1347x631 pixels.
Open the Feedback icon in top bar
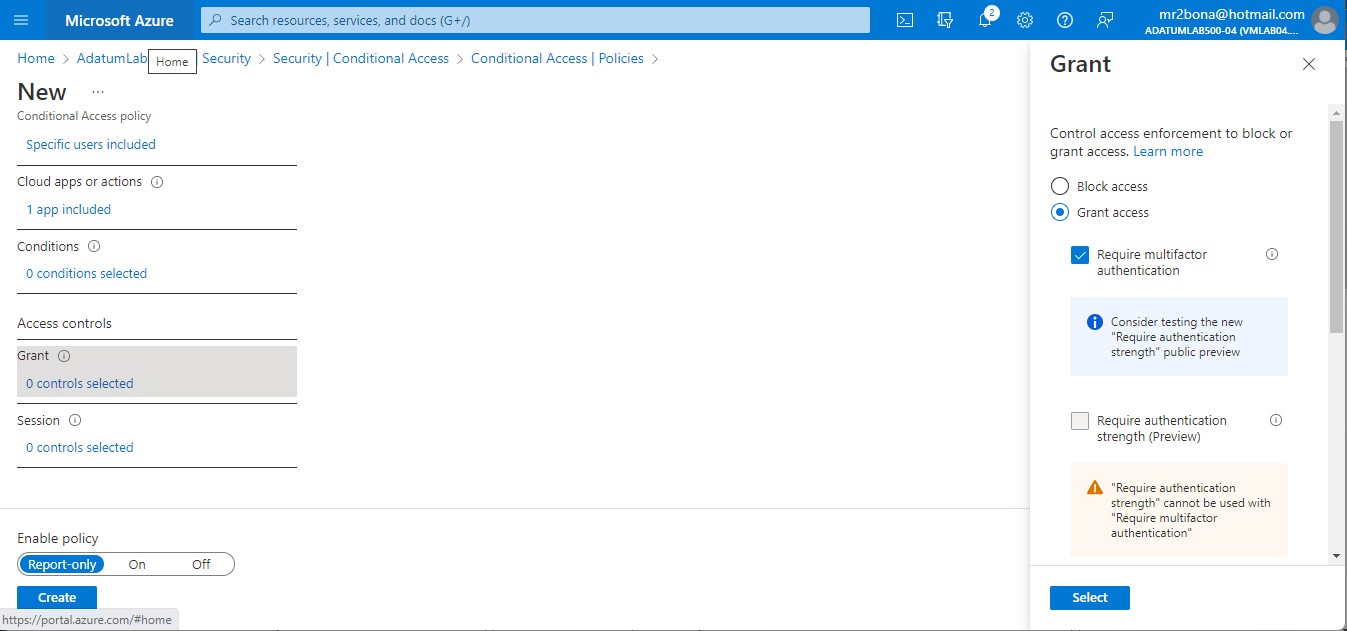tap(1105, 20)
